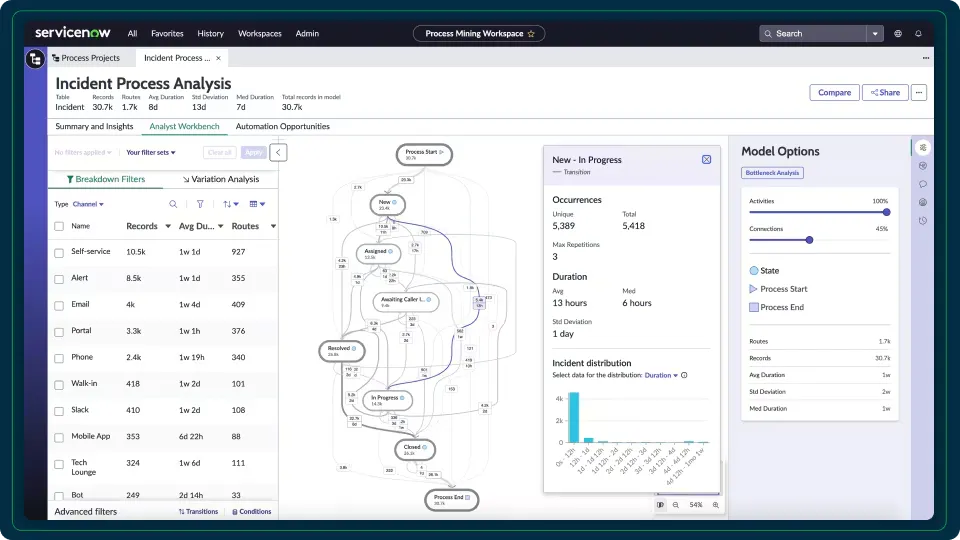Open the sort order icon dropdown
Screen dimensions: 960x540
coord(231,204)
